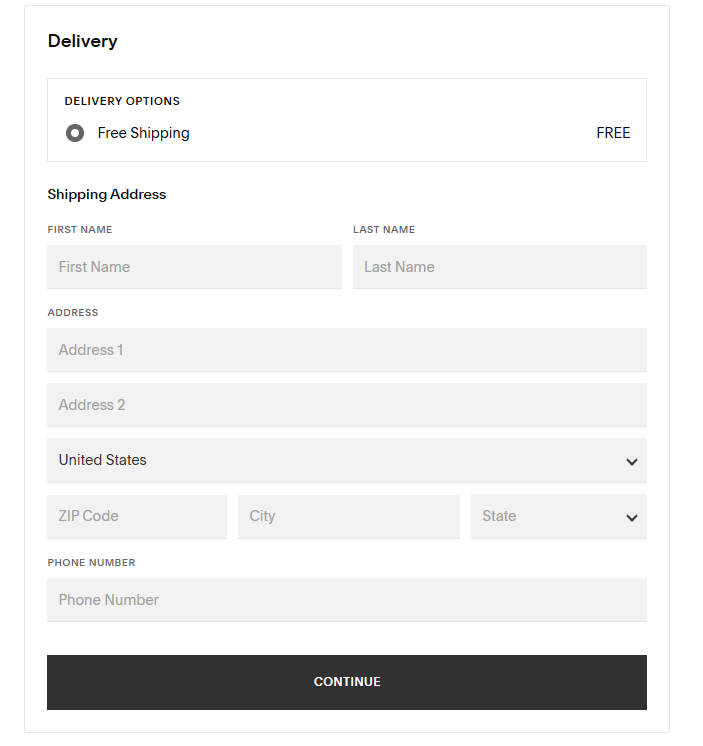Click the Free Shipping option label
The width and height of the screenshot is (703, 746).
coord(143,133)
